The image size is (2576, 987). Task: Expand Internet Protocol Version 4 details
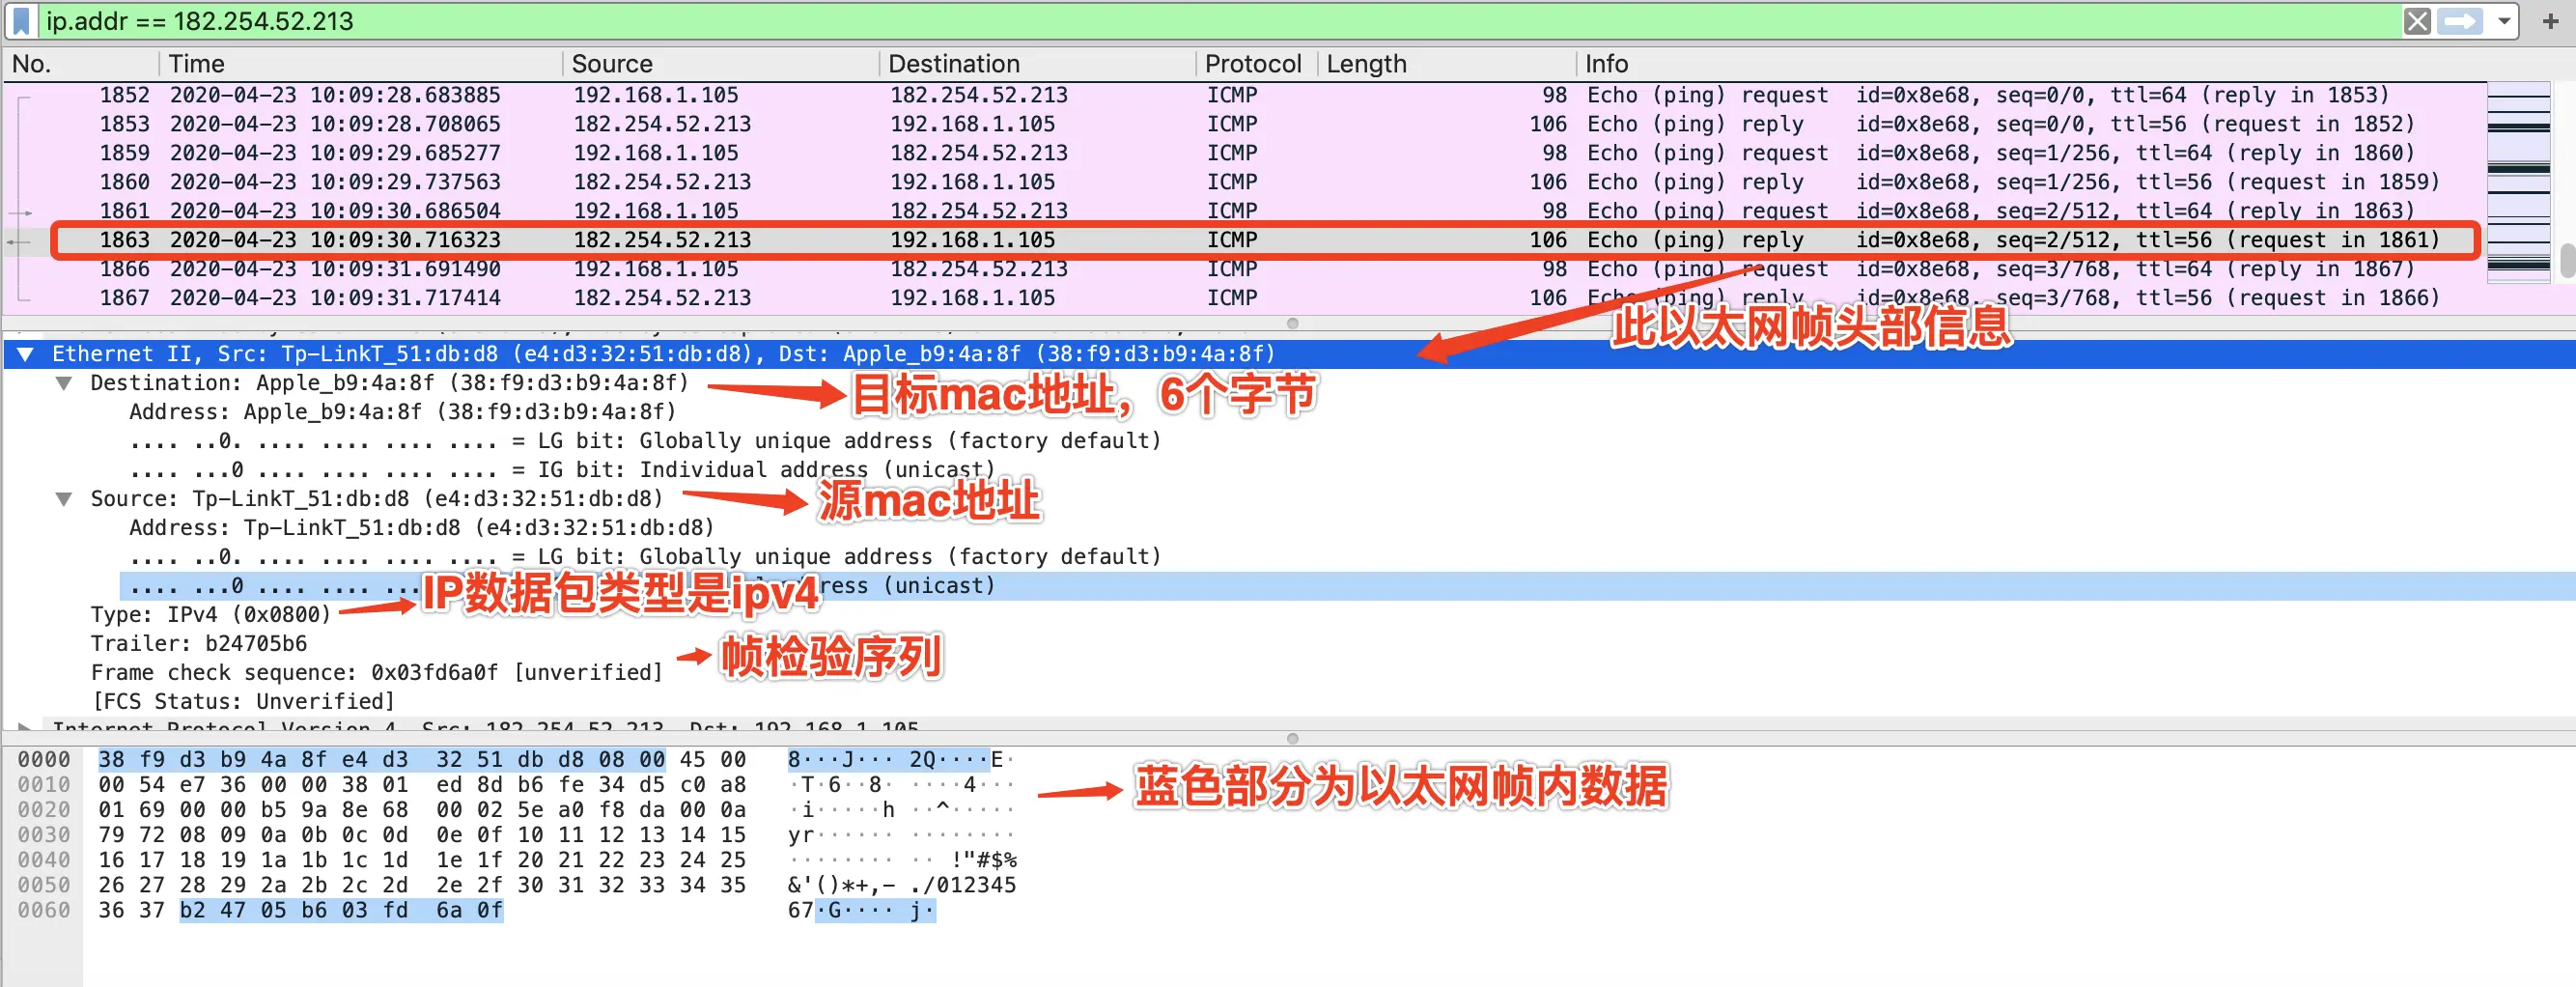[22, 728]
